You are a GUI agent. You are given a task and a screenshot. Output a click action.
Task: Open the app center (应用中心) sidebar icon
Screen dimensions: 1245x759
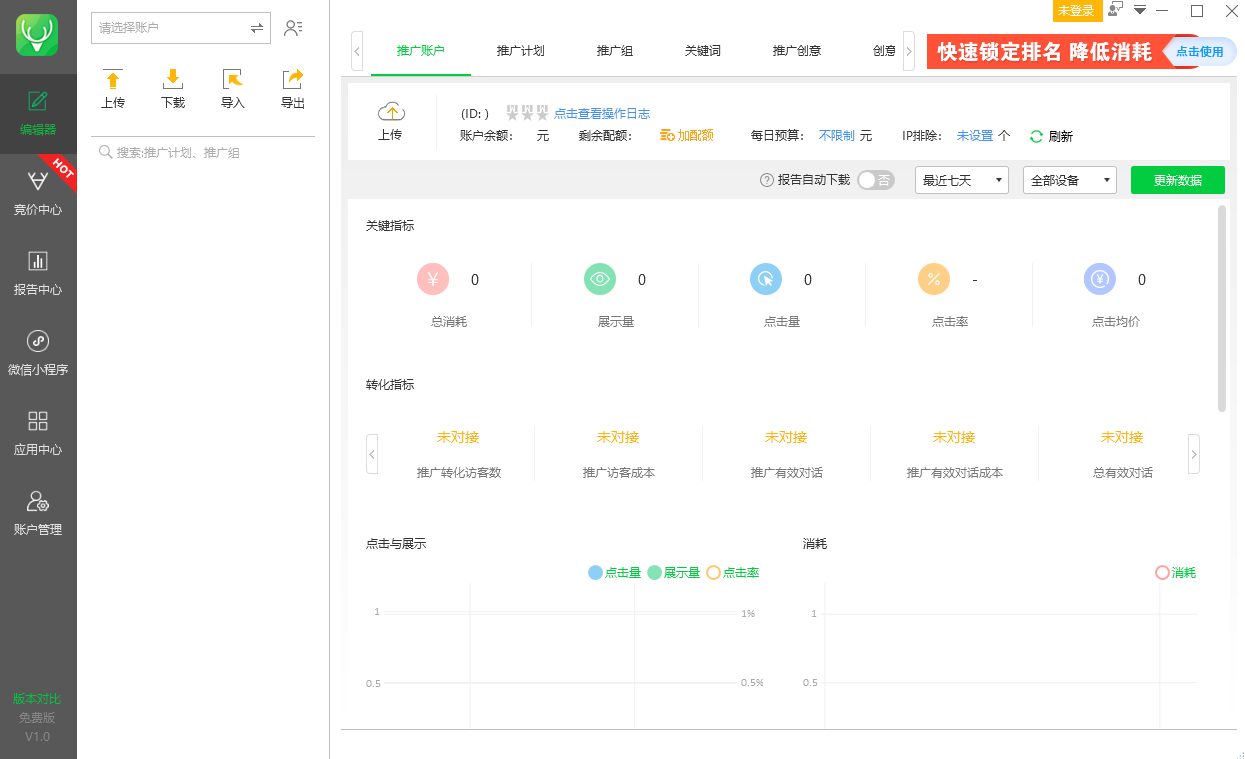(x=38, y=421)
